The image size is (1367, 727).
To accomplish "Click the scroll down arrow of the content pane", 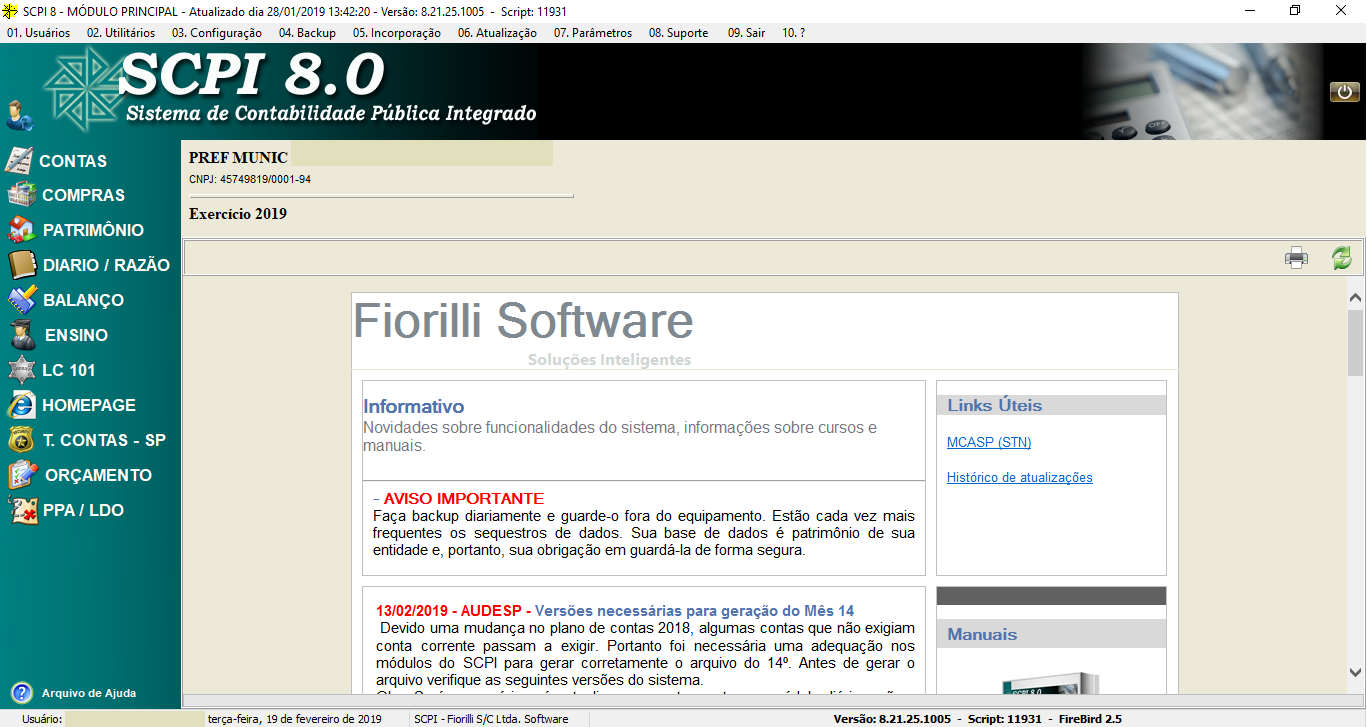I will [x=1356, y=672].
